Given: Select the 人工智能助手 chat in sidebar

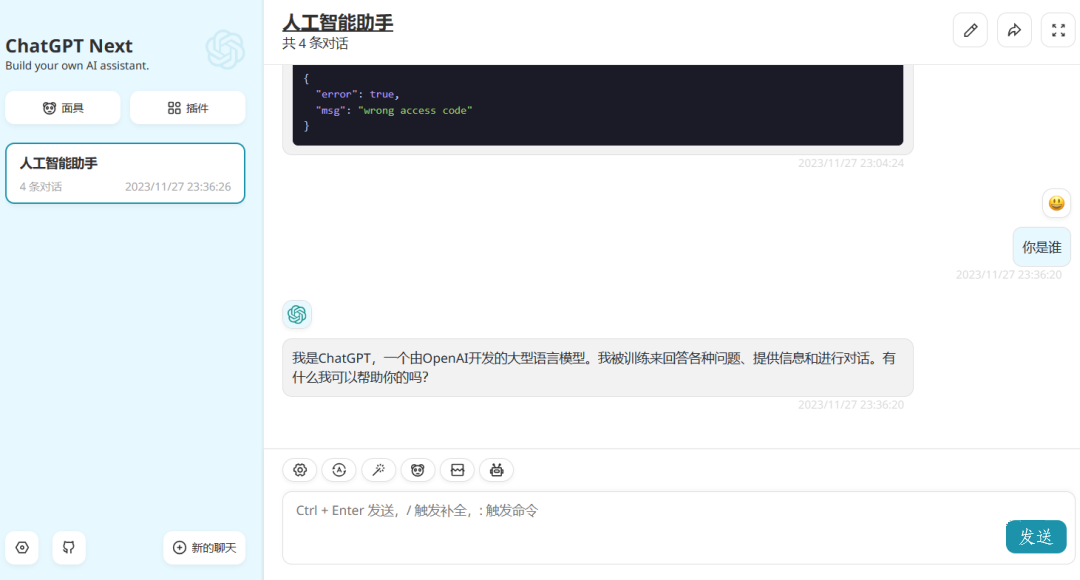Looking at the screenshot, I should click(x=125, y=174).
